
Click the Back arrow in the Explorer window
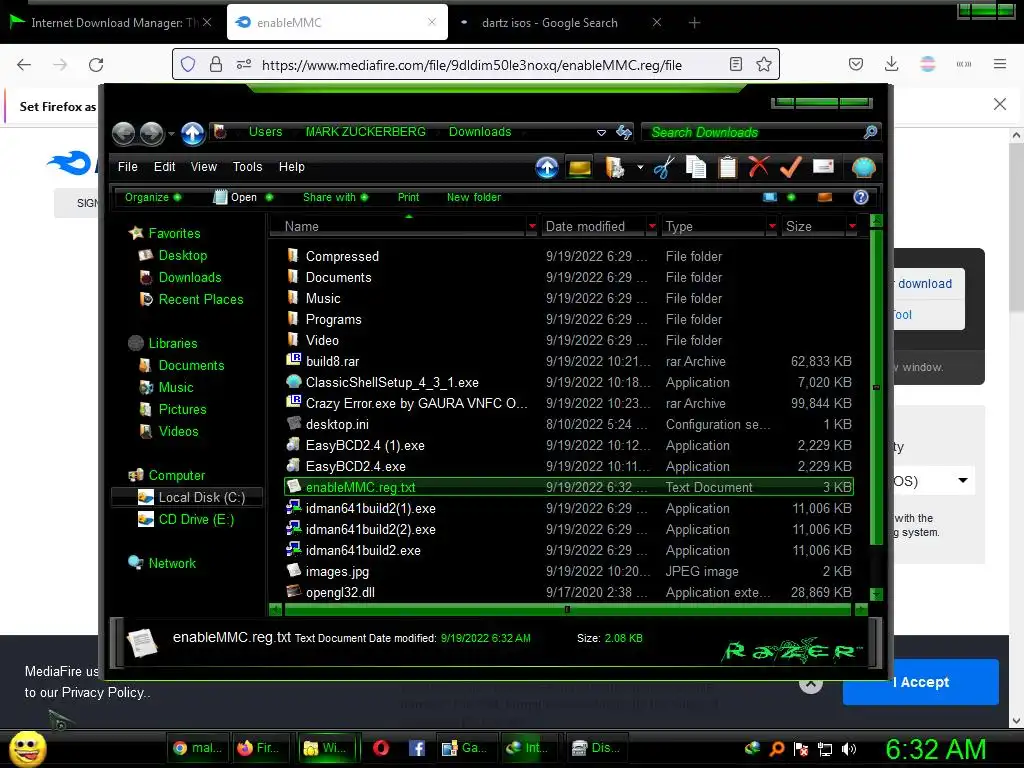tap(123, 133)
